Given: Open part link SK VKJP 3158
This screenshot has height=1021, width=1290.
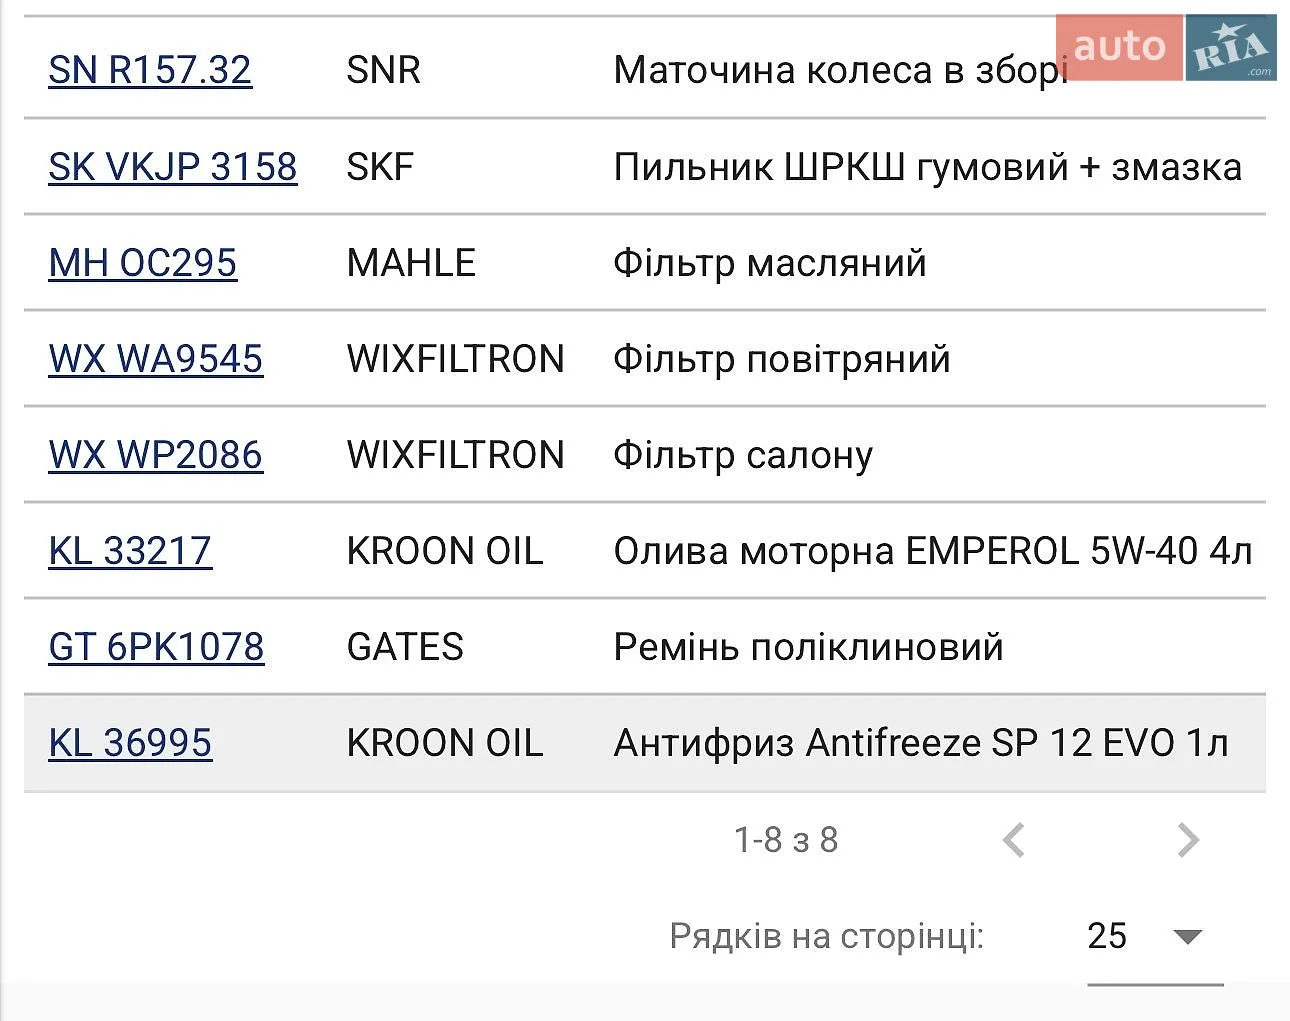Looking at the screenshot, I should [173, 167].
